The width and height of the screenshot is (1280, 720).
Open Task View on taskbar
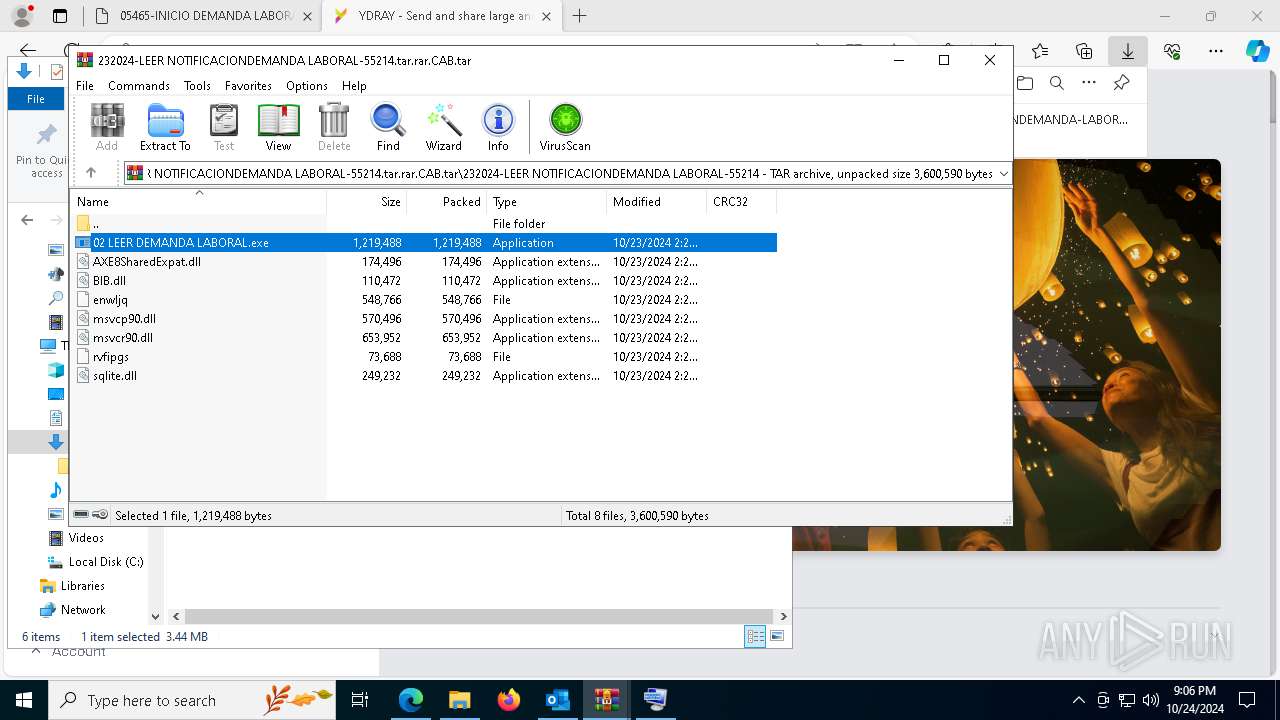tap(361, 700)
